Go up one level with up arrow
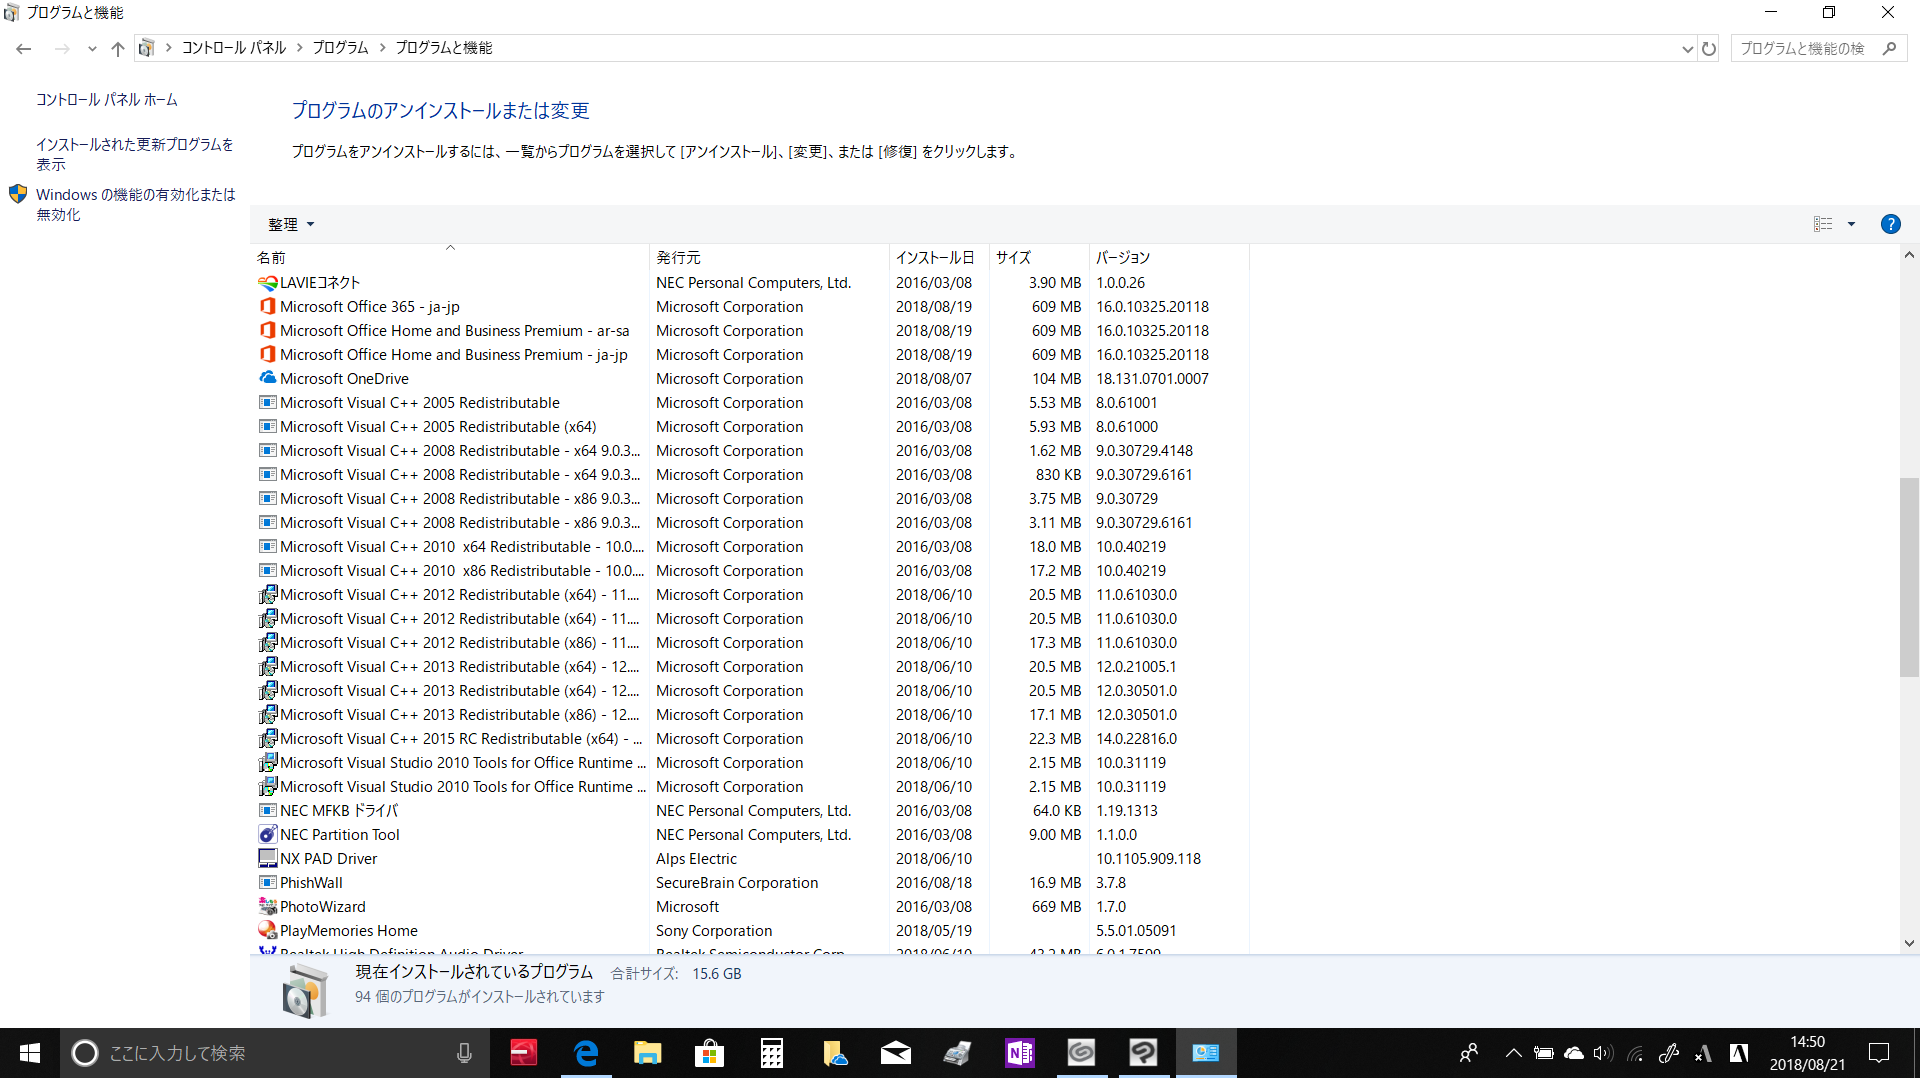Image resolution: width=1920 pixels, height=1078 pixels. (118, 48)
